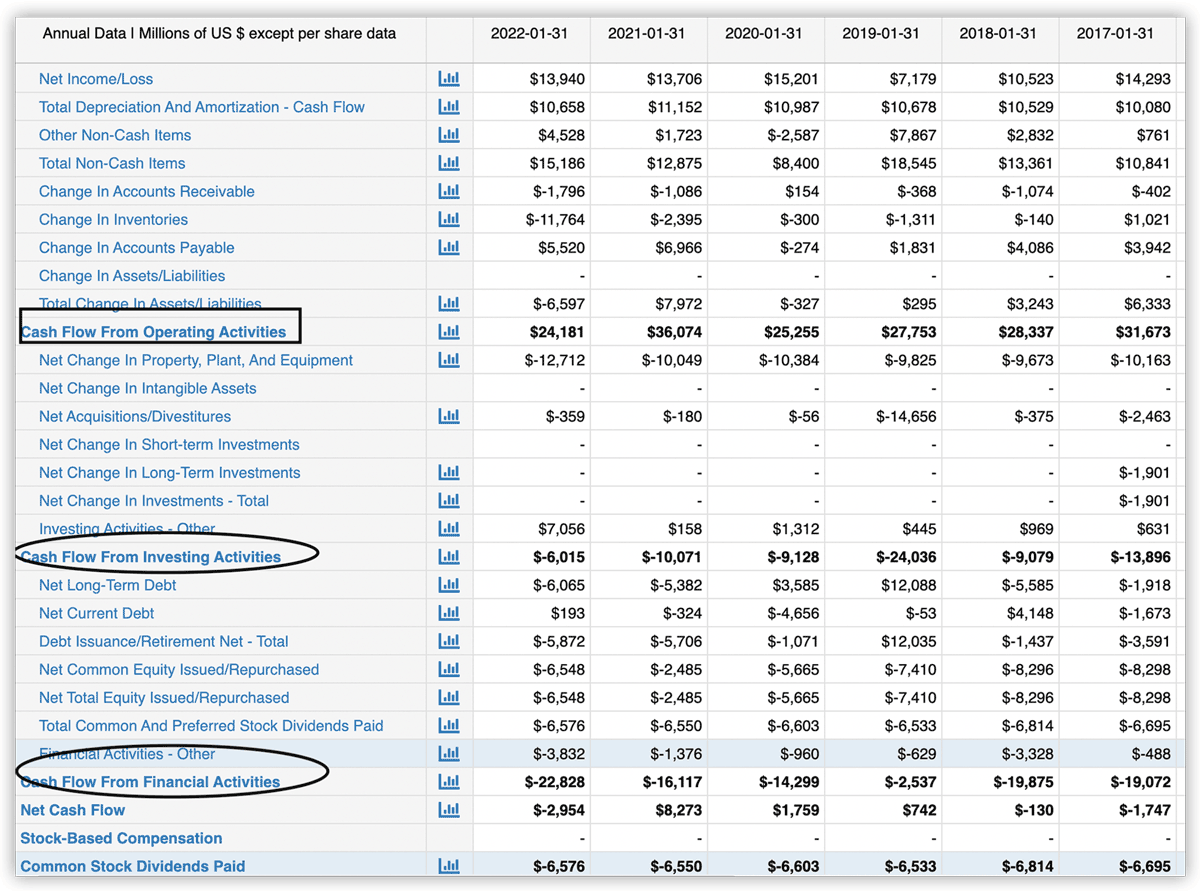Click the Cash Flow From Financial Activities link
The height and width of the screenshot is (891, 1200).
[x=151, y=782]
